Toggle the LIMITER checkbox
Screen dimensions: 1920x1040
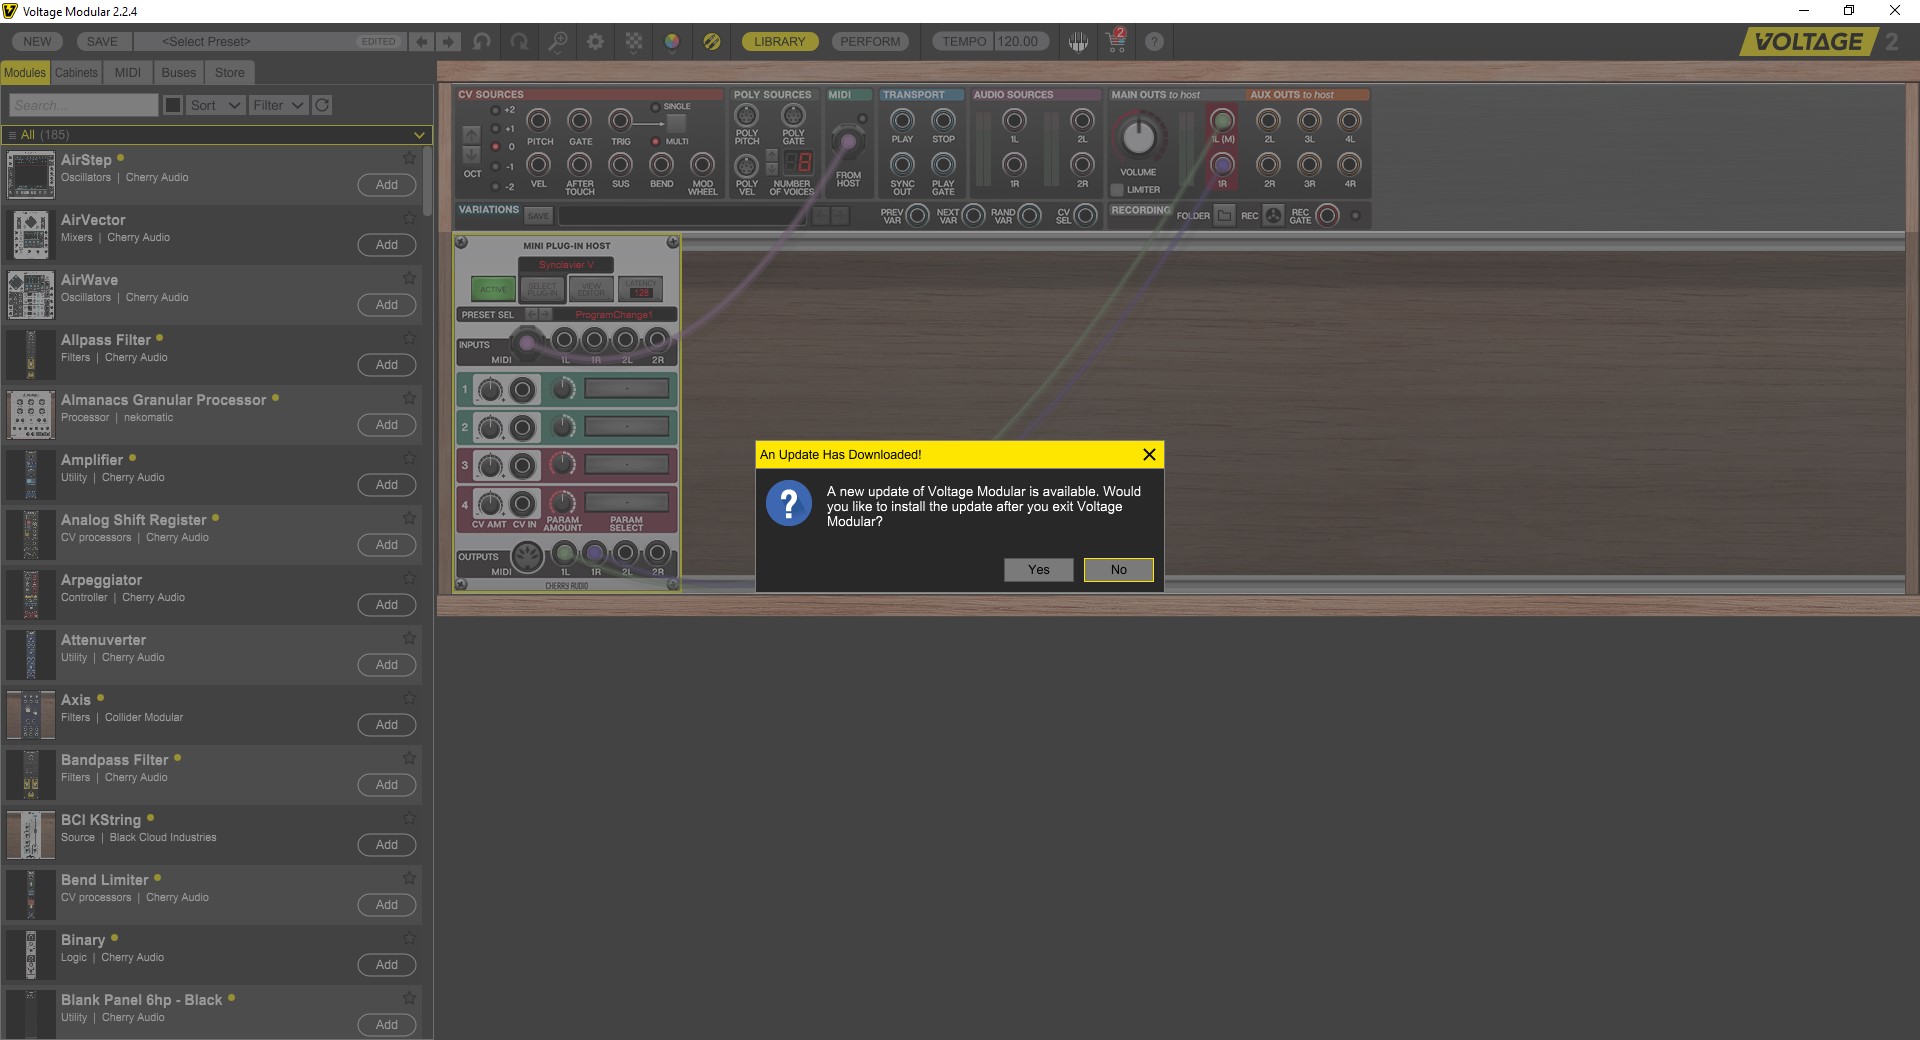(1117, 190)
